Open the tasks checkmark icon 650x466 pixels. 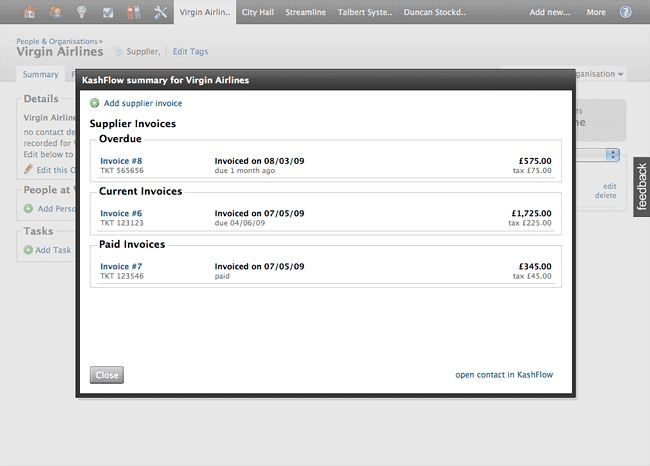108,12
